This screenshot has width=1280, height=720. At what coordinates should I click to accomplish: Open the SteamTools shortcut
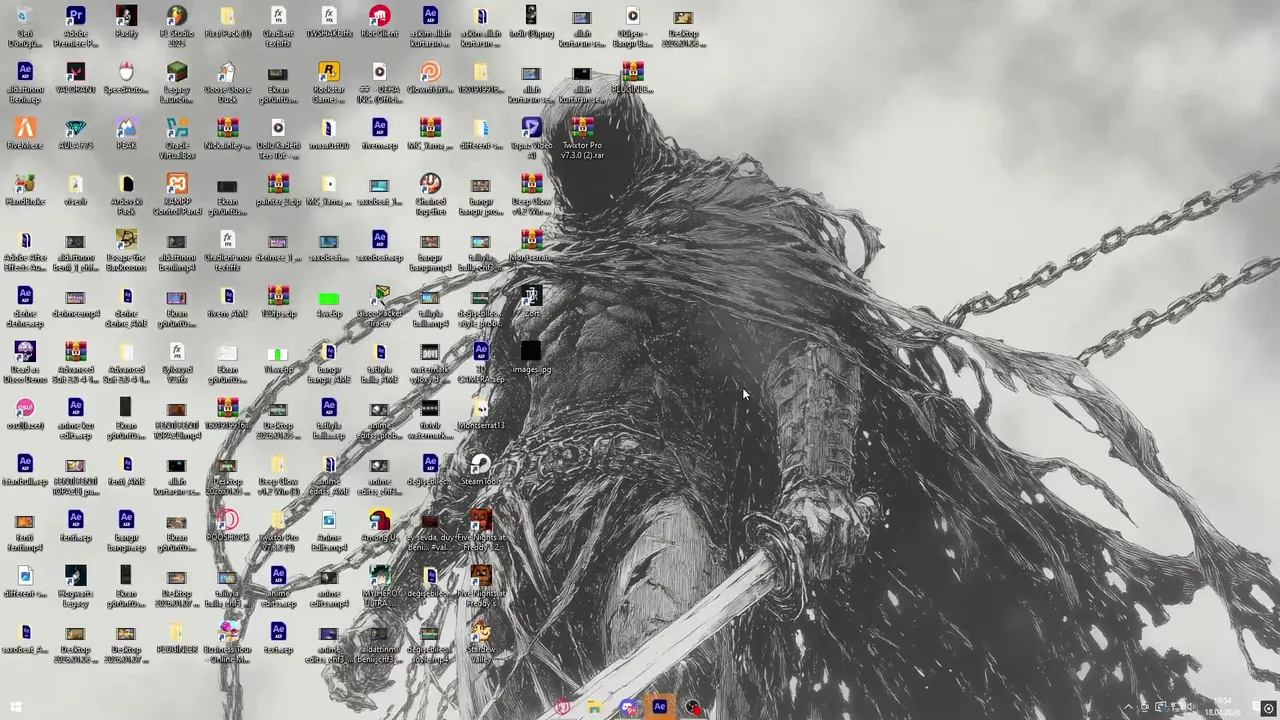tap(481, 470)
